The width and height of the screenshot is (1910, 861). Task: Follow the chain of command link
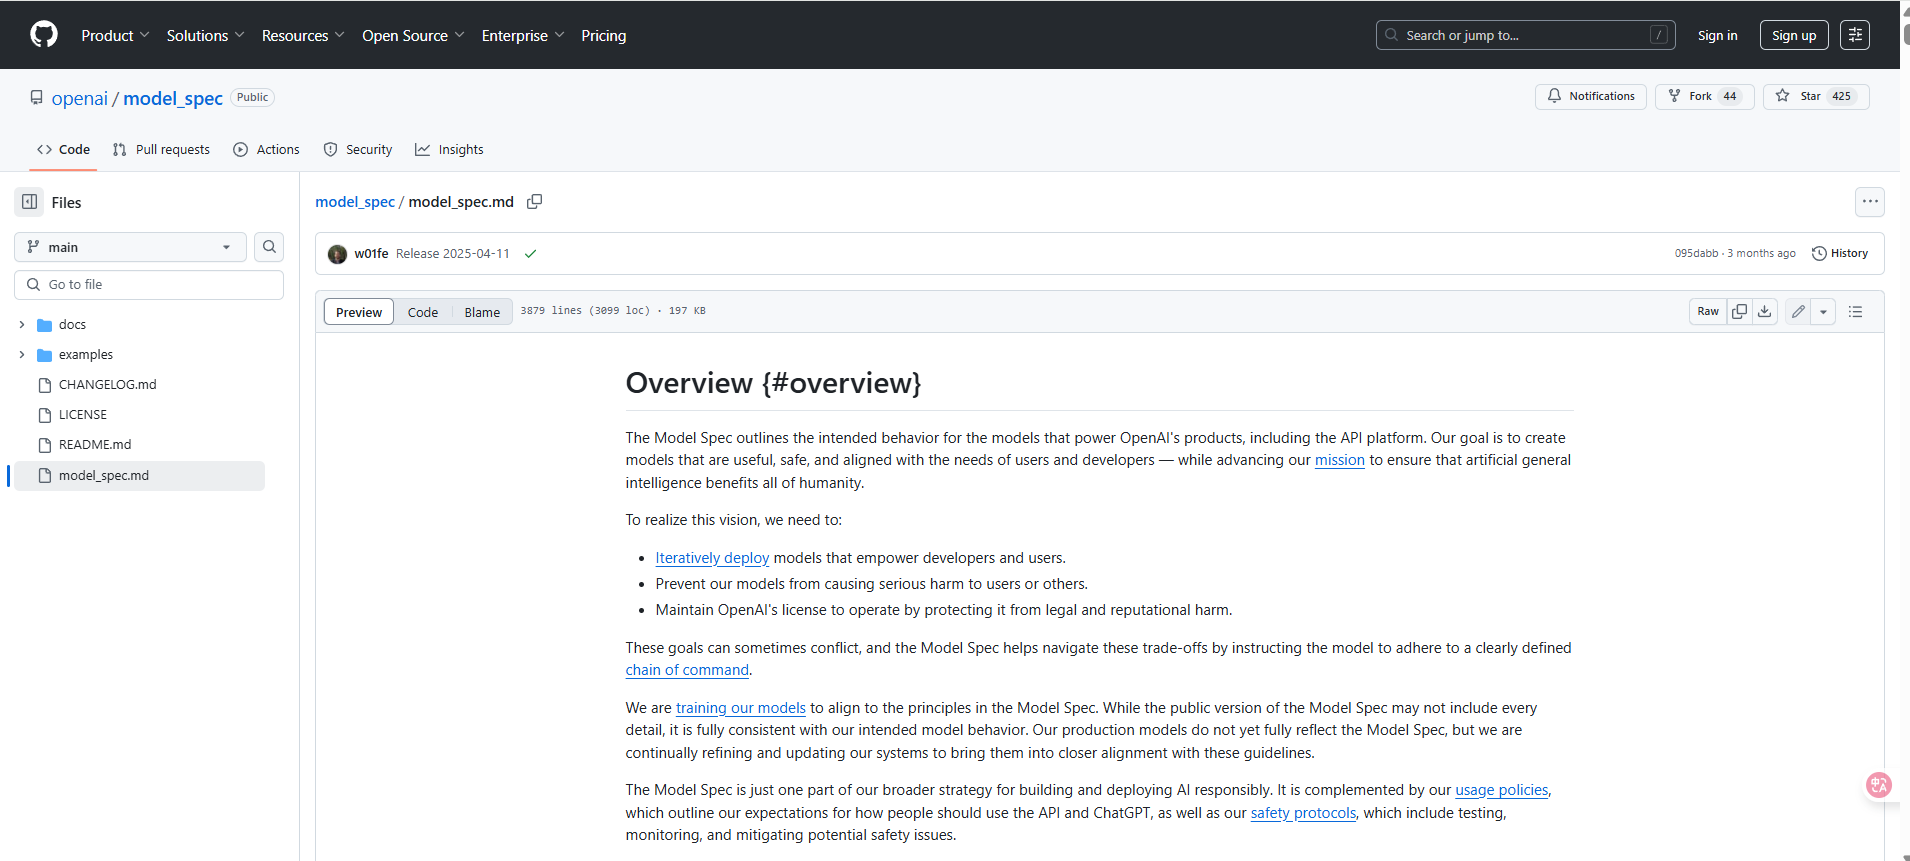pyautogui.click(x=687, y=670)
